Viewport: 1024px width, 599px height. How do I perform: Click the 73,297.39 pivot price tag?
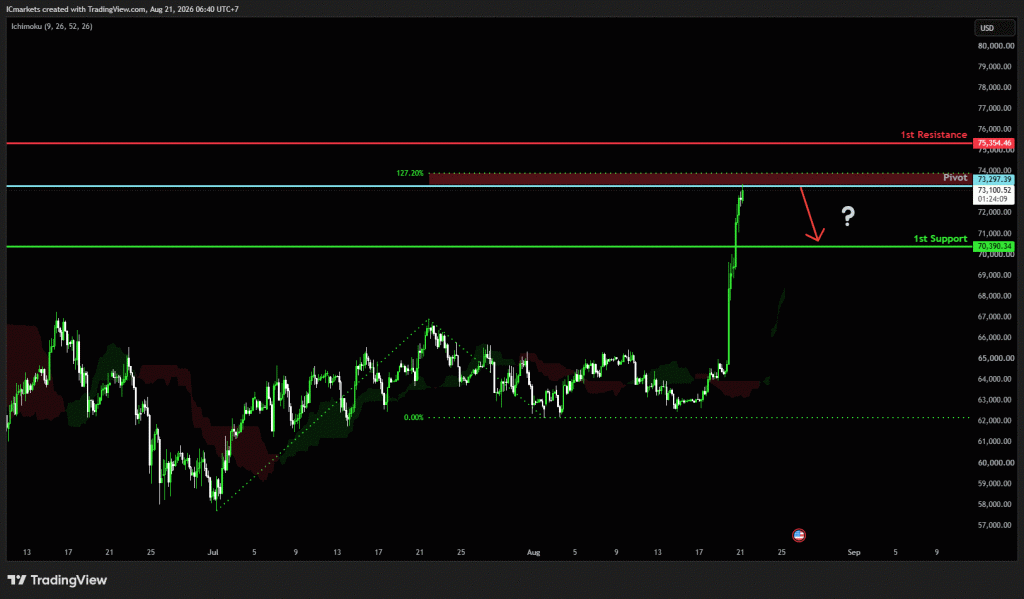pos(994,179)
